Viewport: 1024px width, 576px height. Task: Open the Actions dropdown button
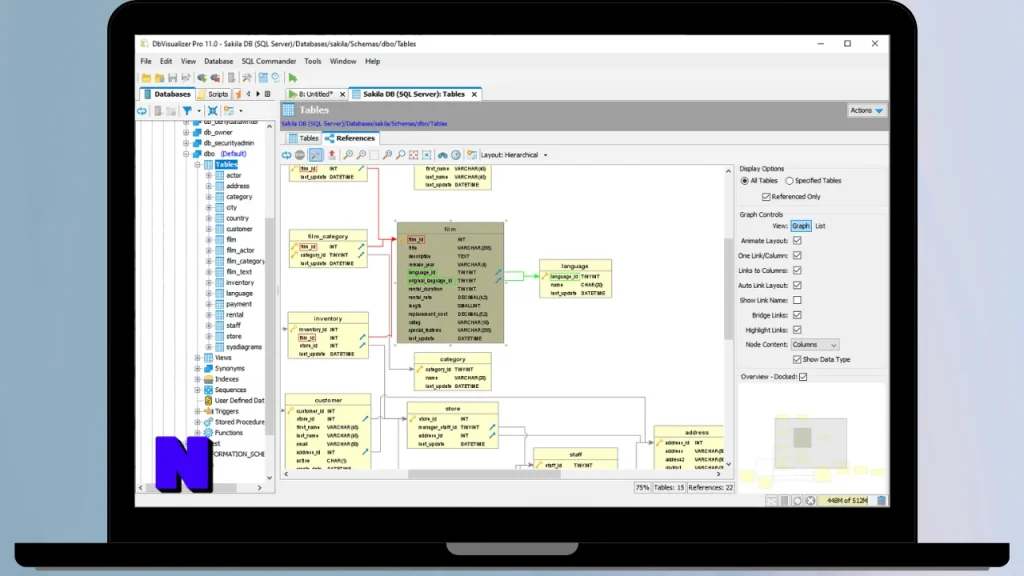867,110
